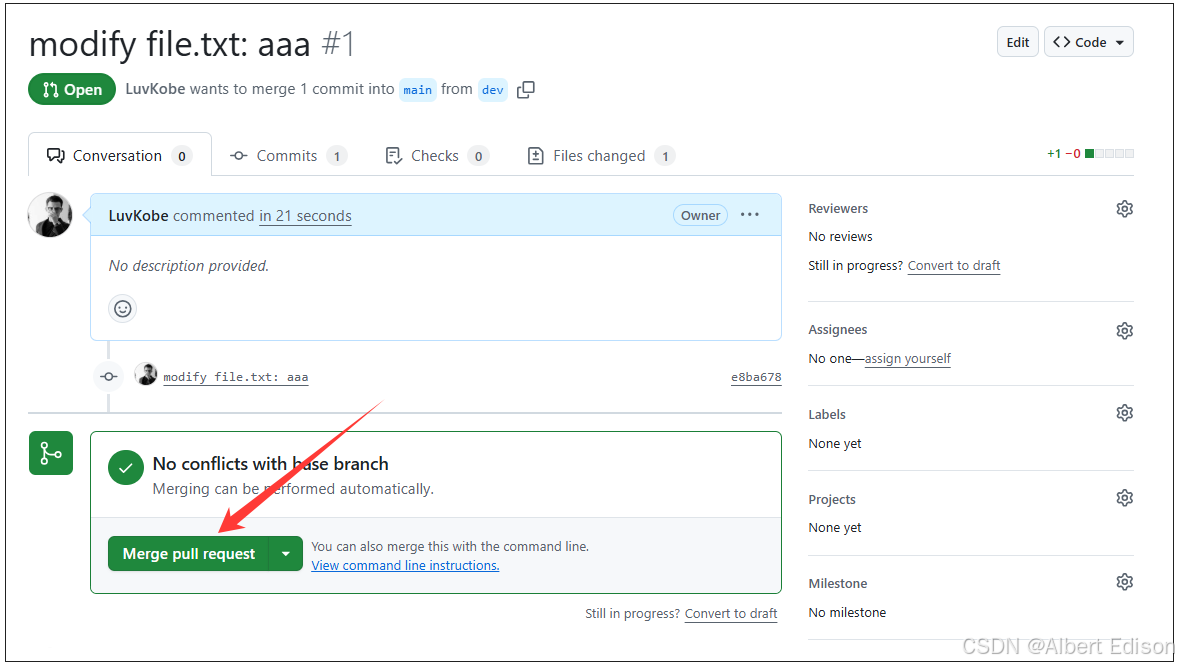Add emoji reaction with smiley icon
The width and height of the screenshot is (1179, 666).
[123, 308]
